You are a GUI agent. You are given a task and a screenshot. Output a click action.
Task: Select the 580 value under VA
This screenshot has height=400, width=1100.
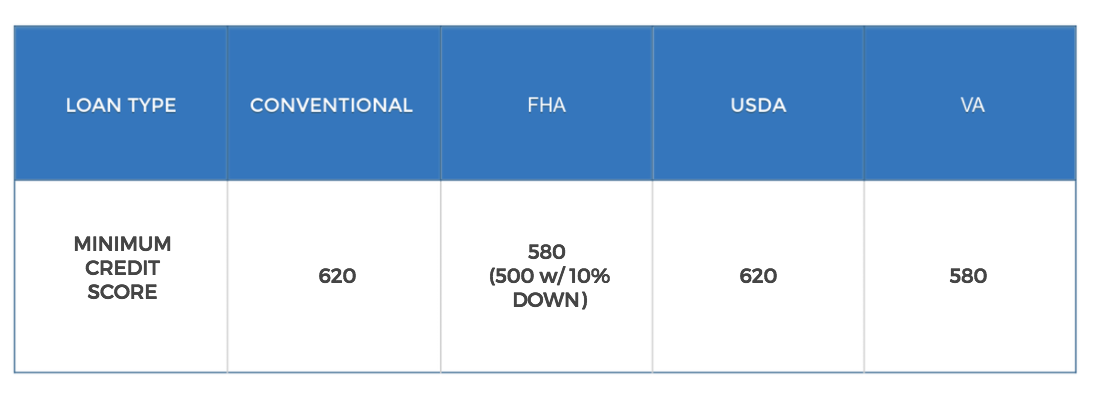point(968,276)
